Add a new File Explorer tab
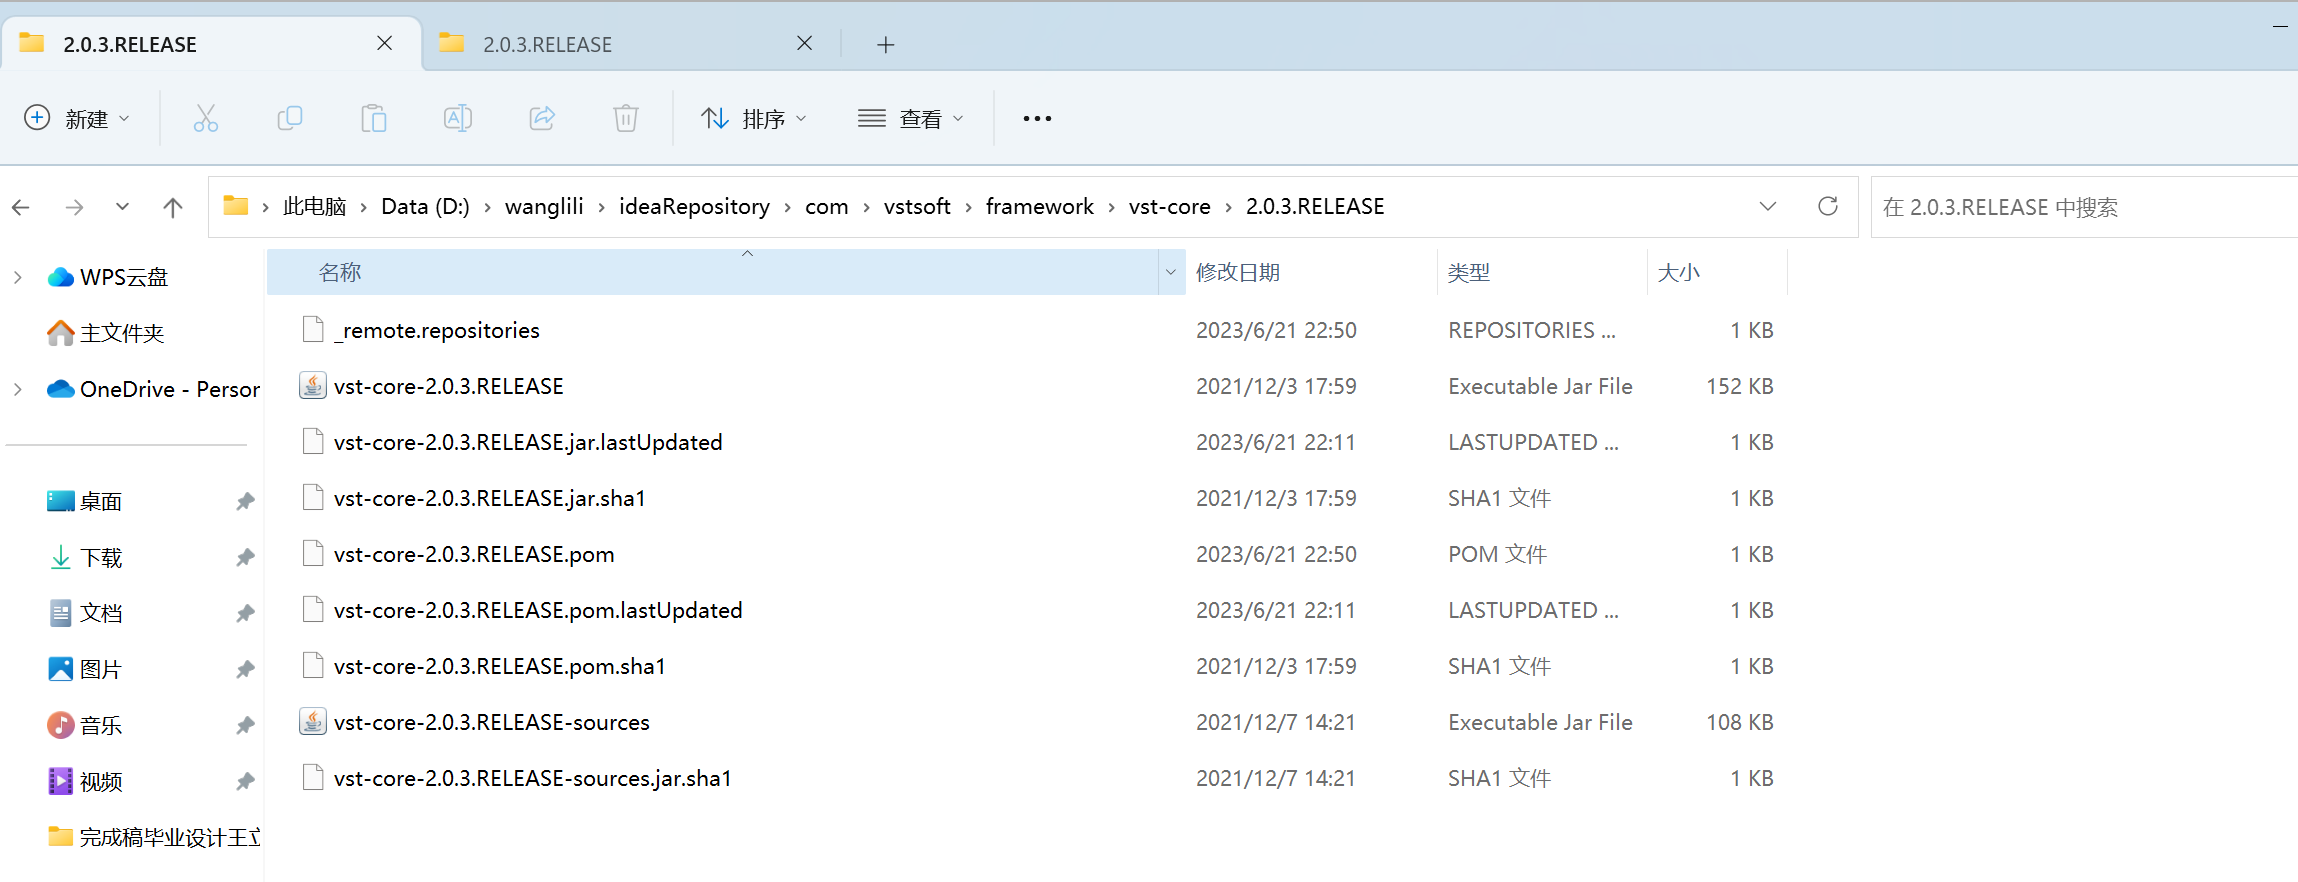The width and height of the screenshot is (2298, 882). pos(885,45)
